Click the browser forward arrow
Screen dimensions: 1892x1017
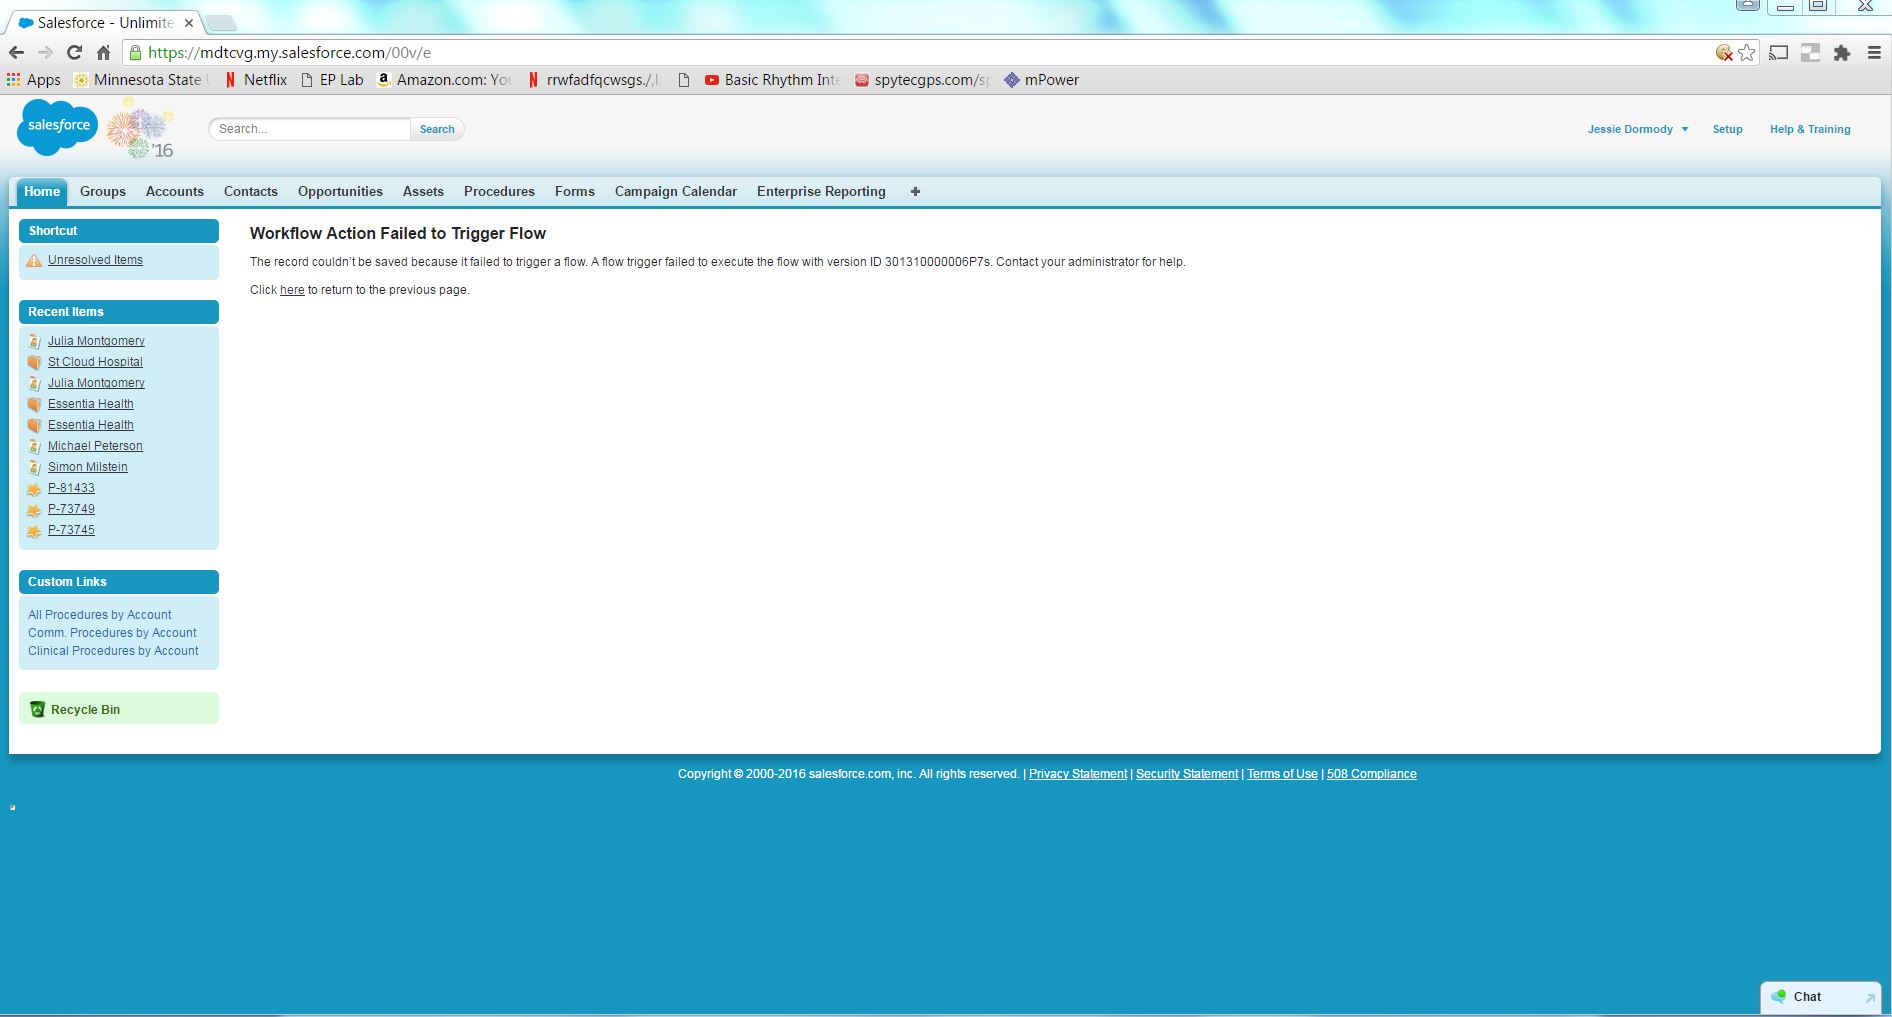point(45,53)
